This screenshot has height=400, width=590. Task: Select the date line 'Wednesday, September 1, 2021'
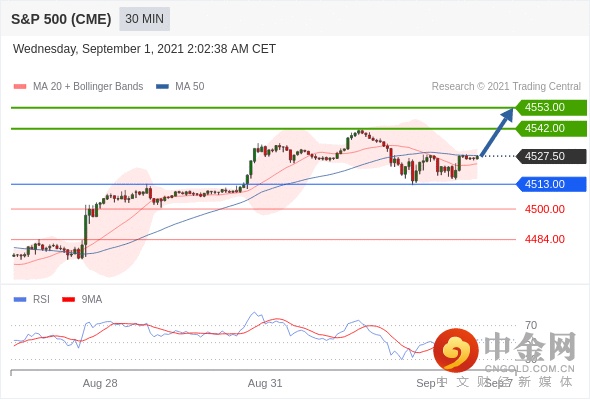(98, 49)
